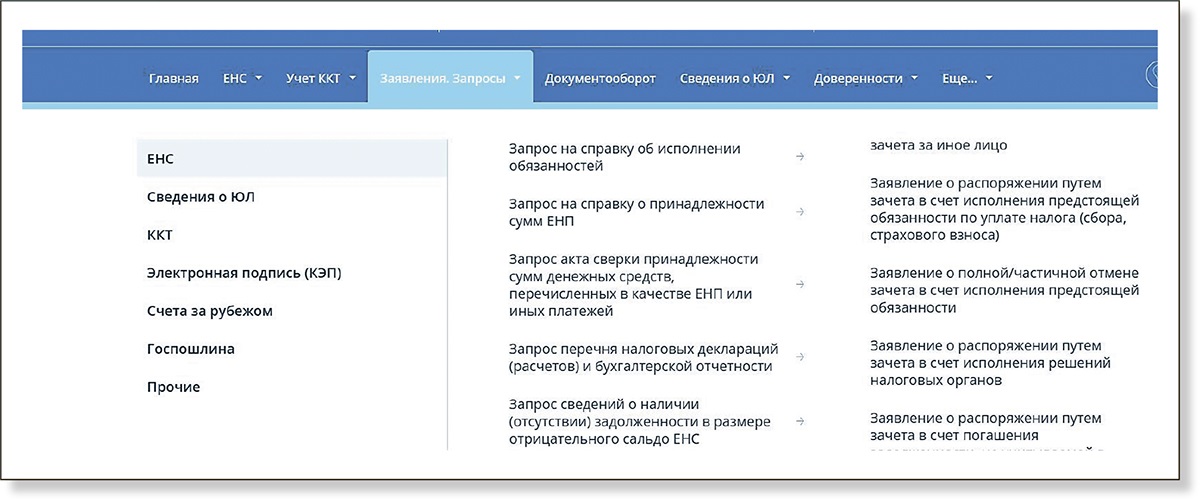
Task: Go to «Главная» in the navigation bar
Action: pyautogui.click(x=173, y=78)
